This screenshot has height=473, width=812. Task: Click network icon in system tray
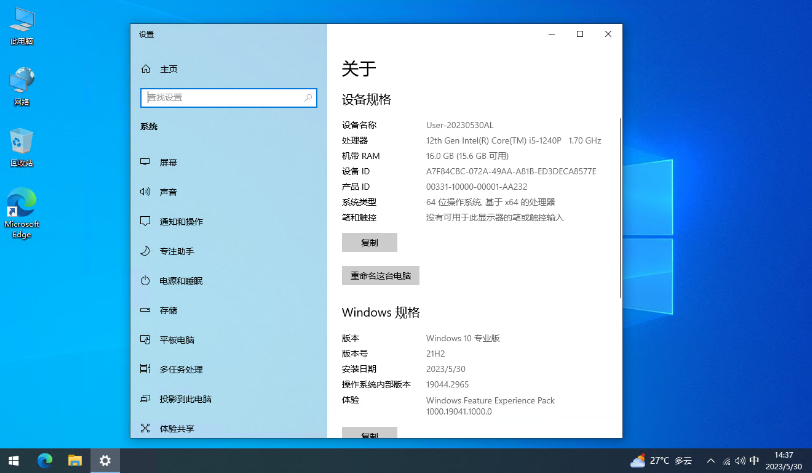[x=727, y=461]
